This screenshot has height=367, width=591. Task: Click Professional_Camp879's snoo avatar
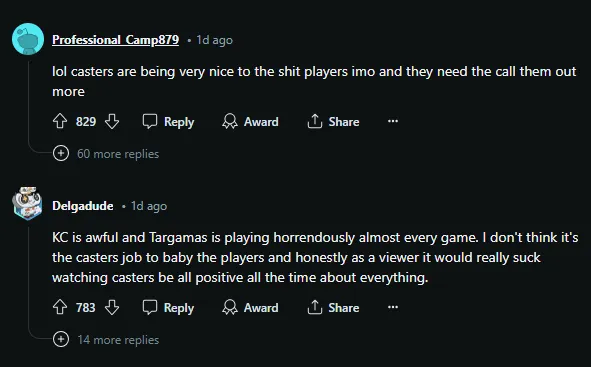point(28,39)
